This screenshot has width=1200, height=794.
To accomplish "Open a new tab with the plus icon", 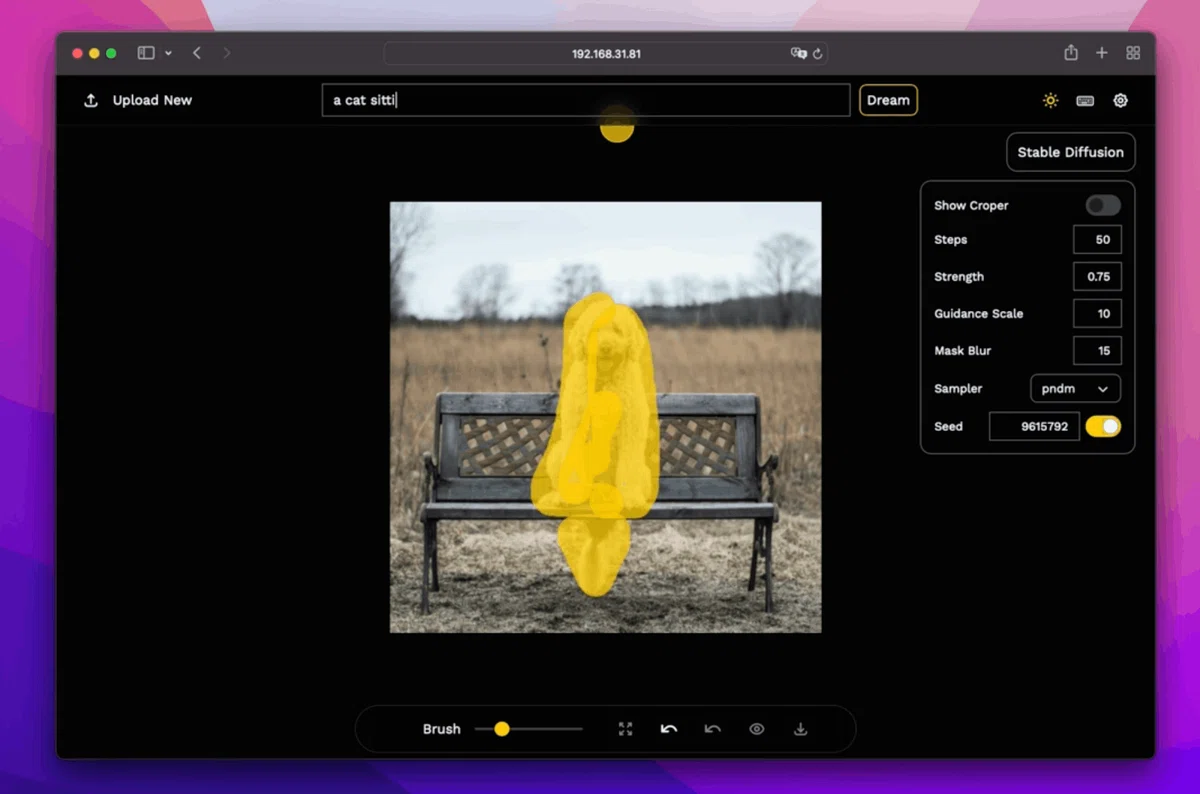I will tap(1102, 53).
